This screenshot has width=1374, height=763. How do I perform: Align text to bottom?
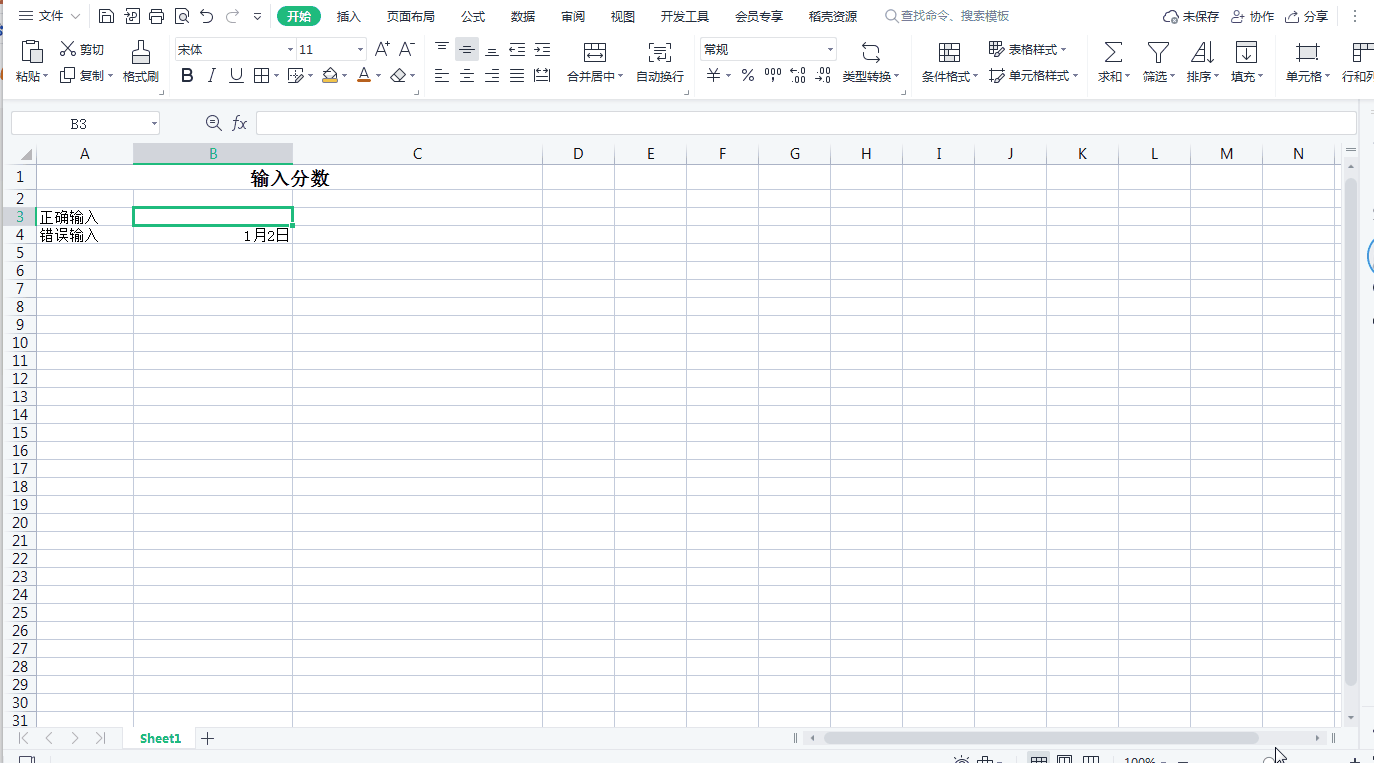tap(491, 49)
